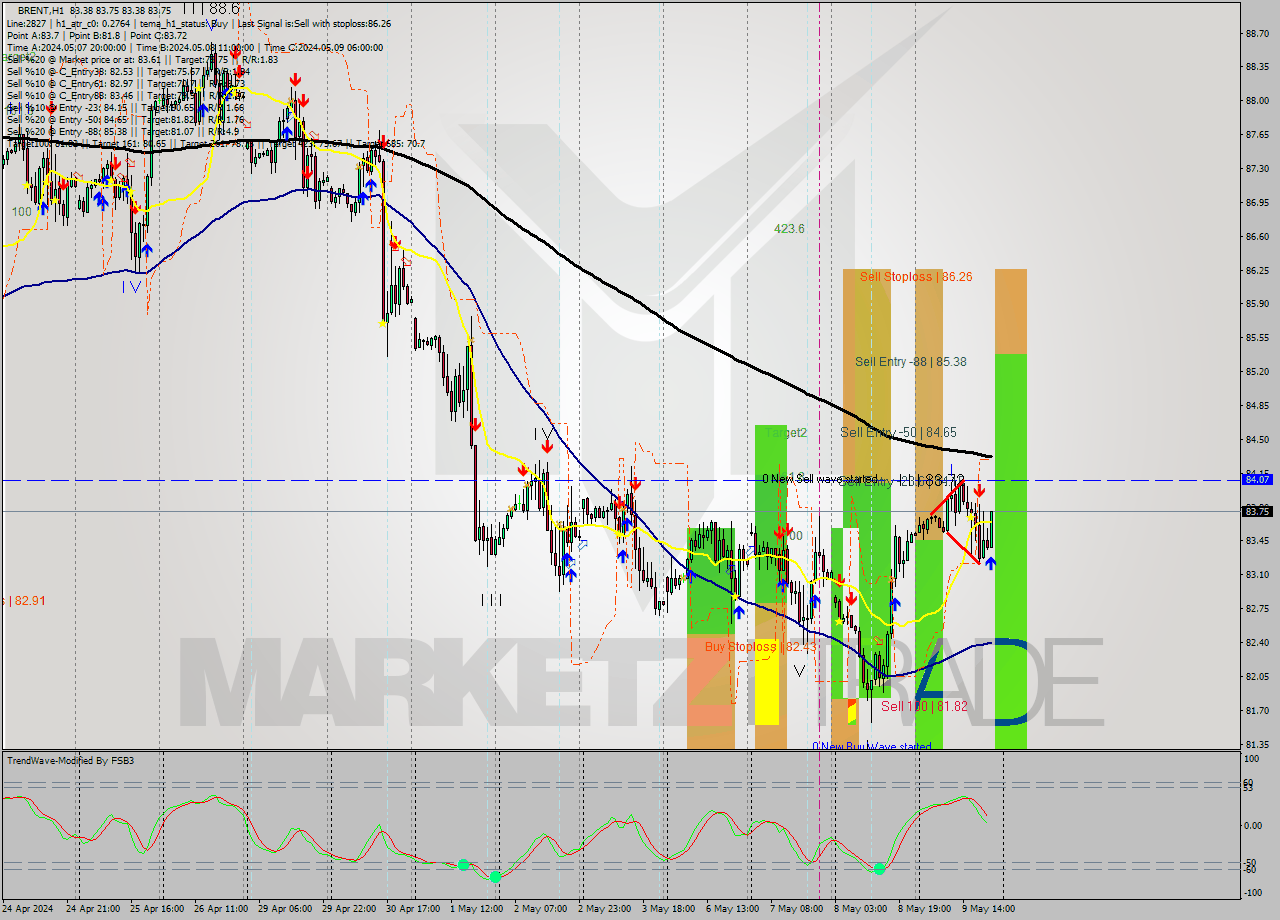Click the '8 May 19:00' time label
This screenshot has width=1280, height=920.
pos(923,908)
